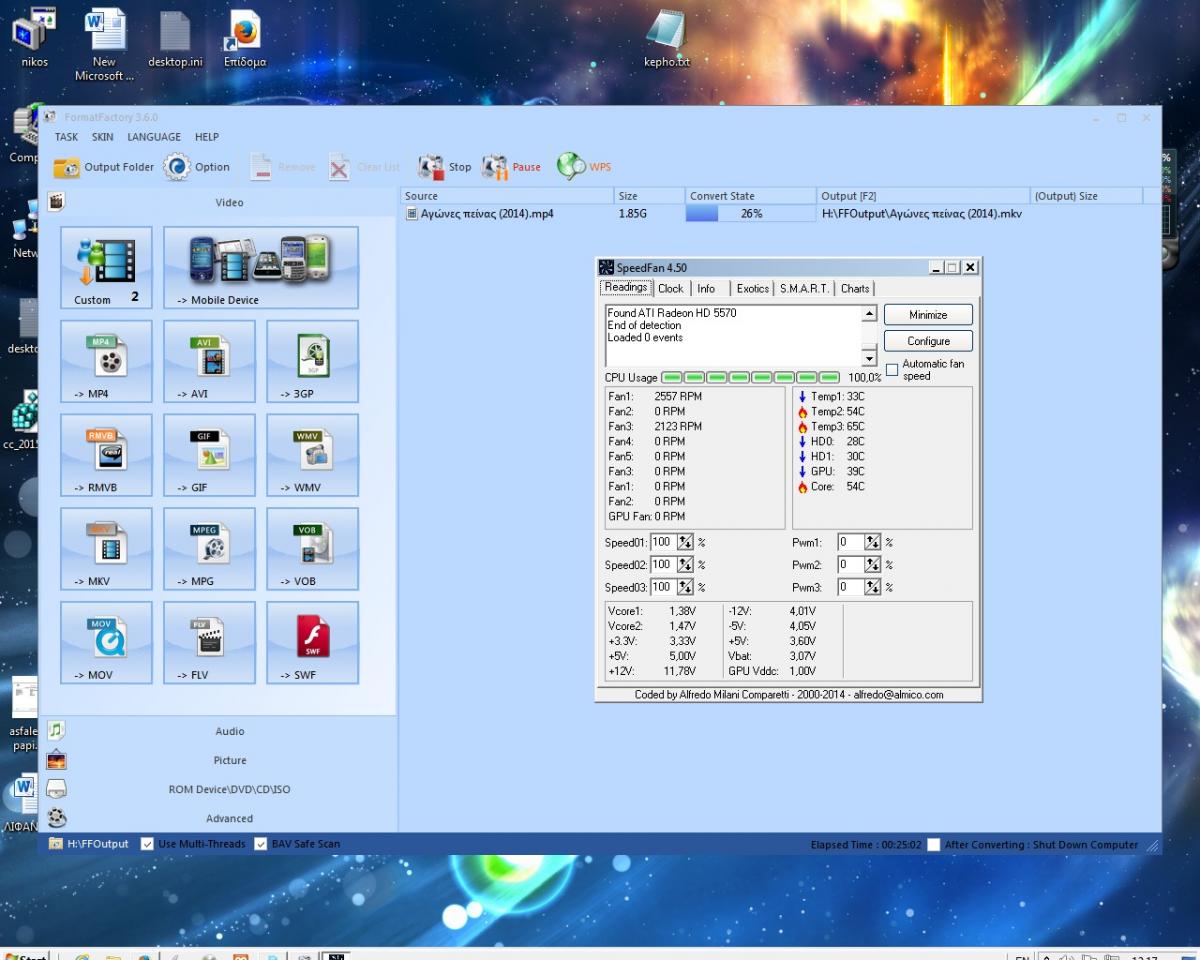The width and height of the screenshot is (1200, 960).
Task: Pick the AVI conversion format
Action: (209, 361)
